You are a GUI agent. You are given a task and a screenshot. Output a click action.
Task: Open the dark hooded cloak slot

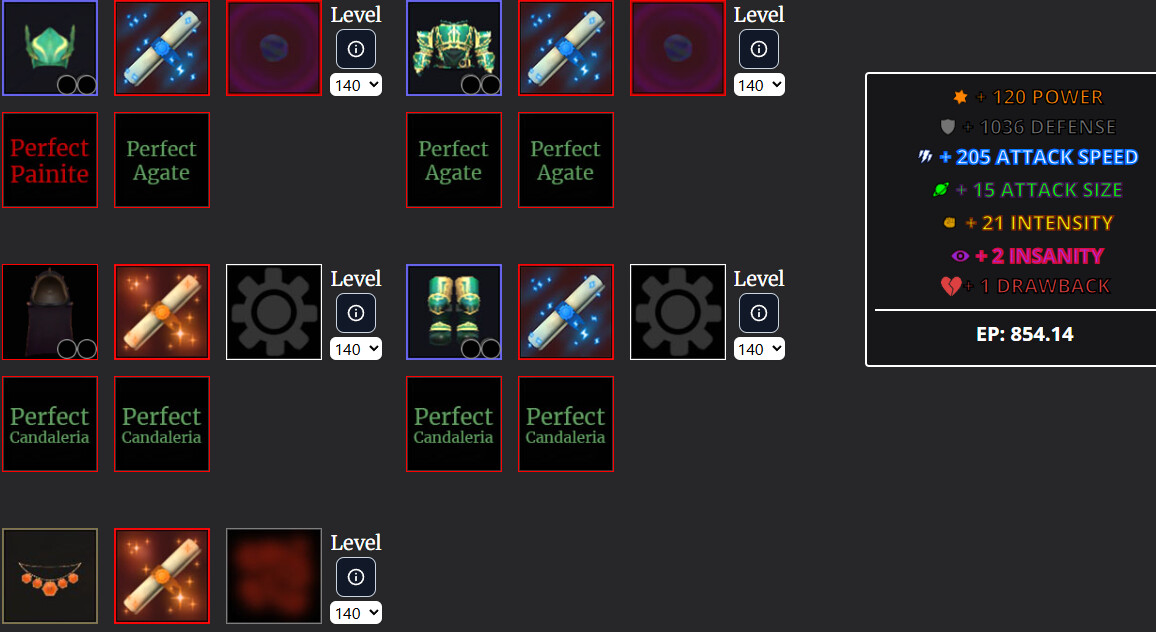tap(50, 312)
